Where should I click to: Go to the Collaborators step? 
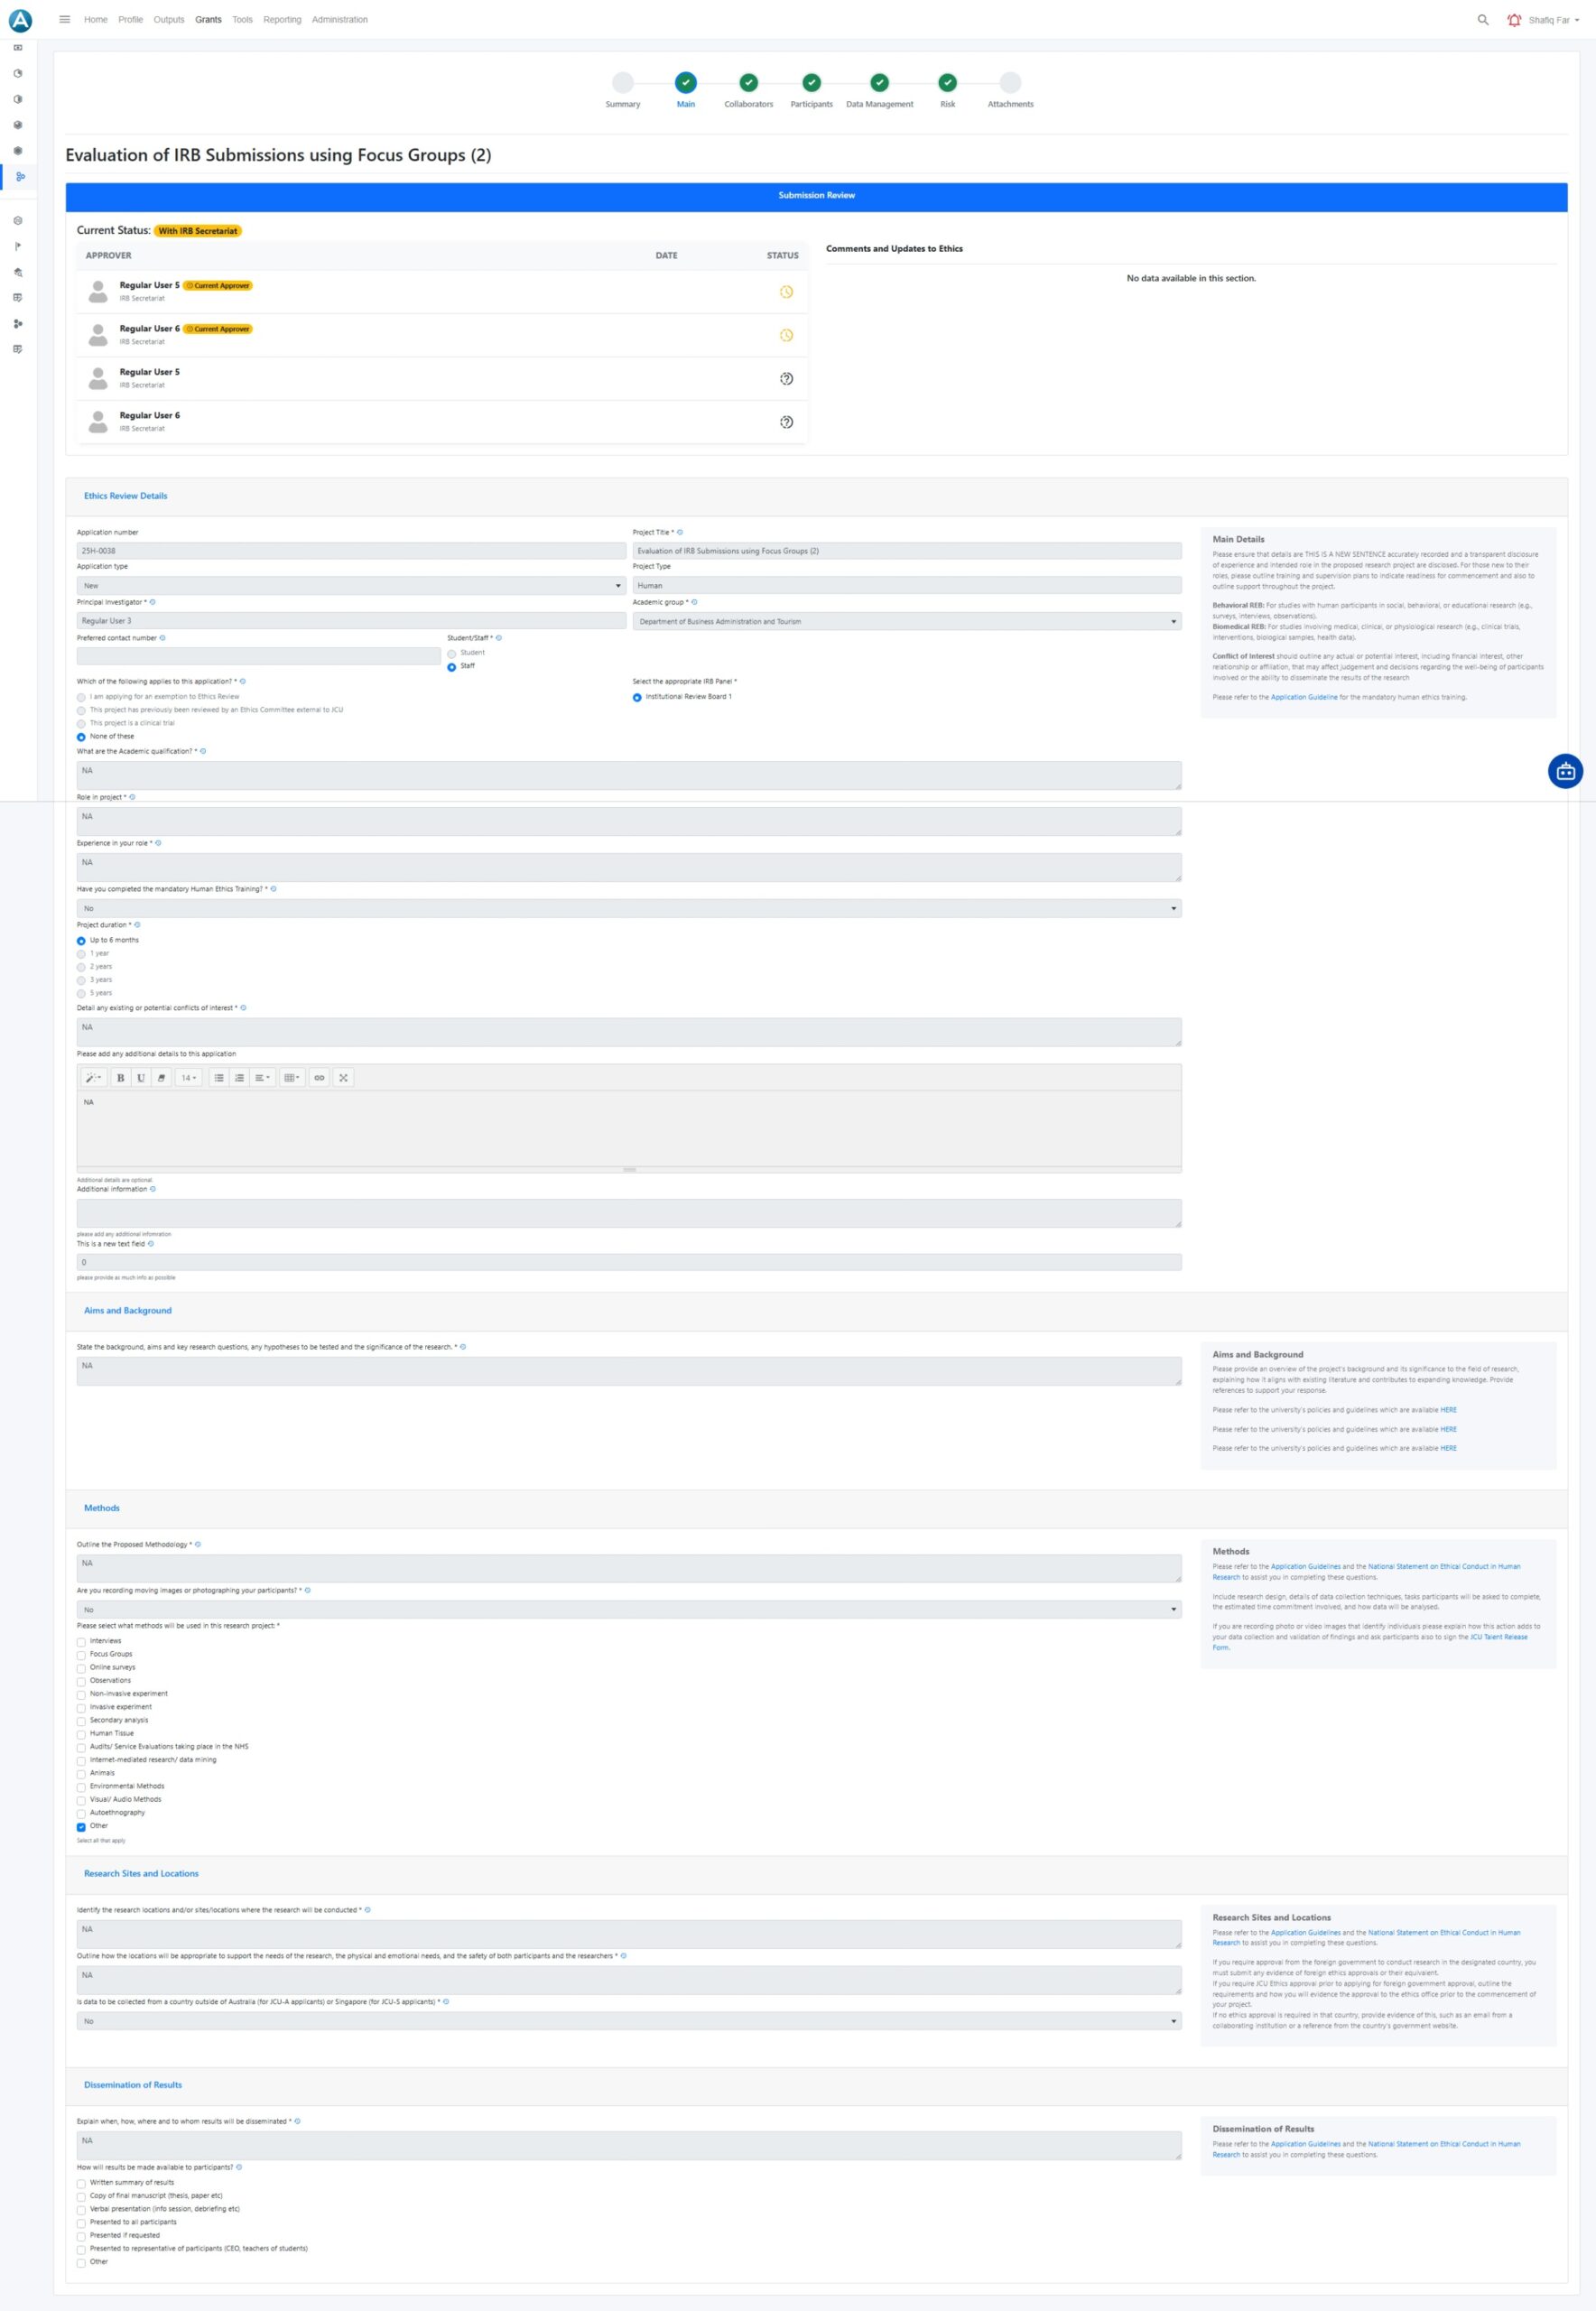(x=748, y=83)
